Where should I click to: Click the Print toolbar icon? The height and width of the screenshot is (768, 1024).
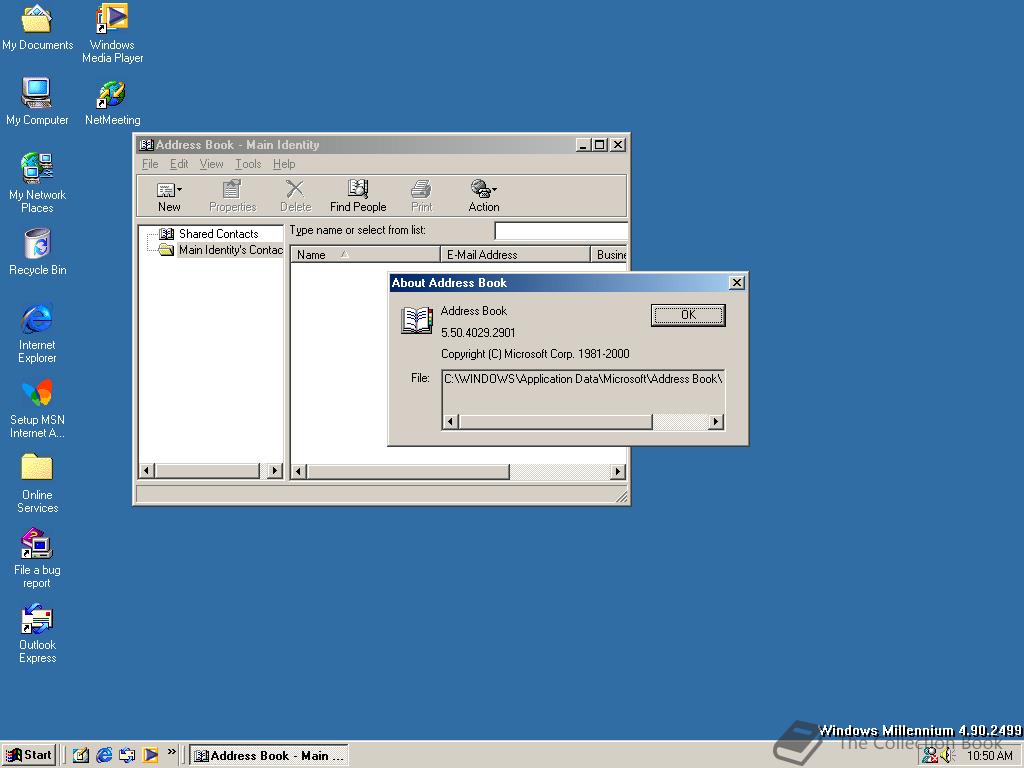[421, 196]
